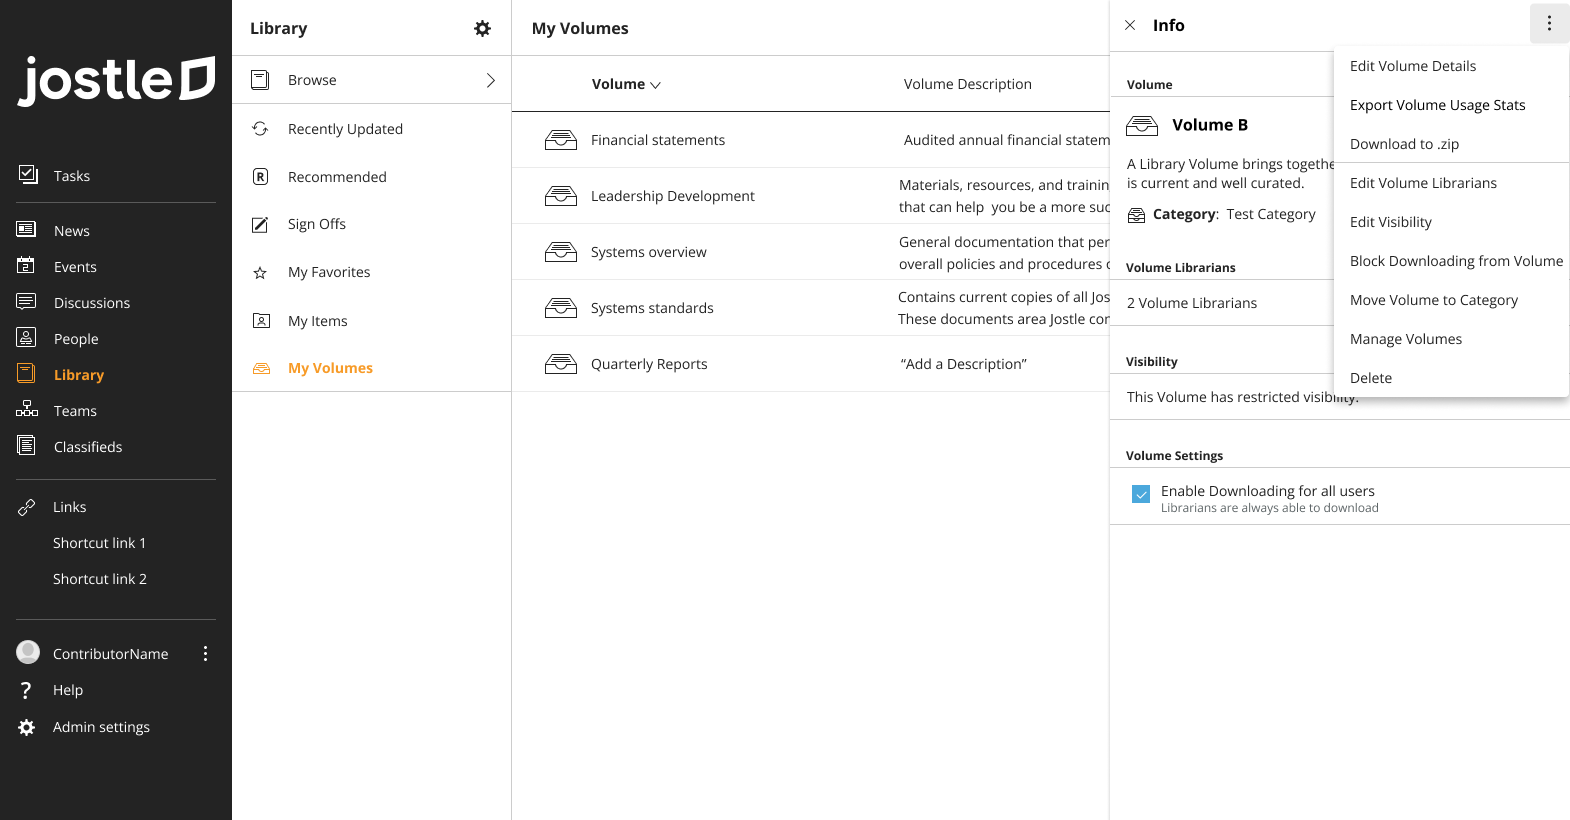Open Admin settings
1570x820 pixels.
click(101, 727)
